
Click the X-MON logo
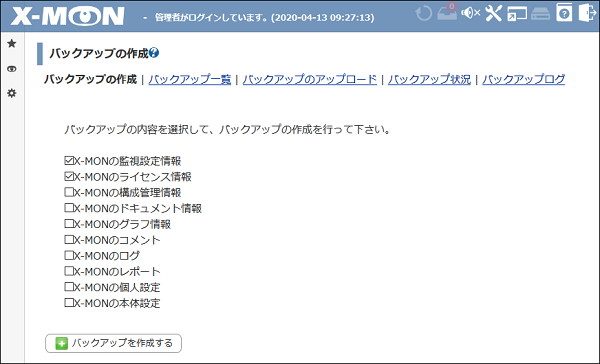(67, 16)
